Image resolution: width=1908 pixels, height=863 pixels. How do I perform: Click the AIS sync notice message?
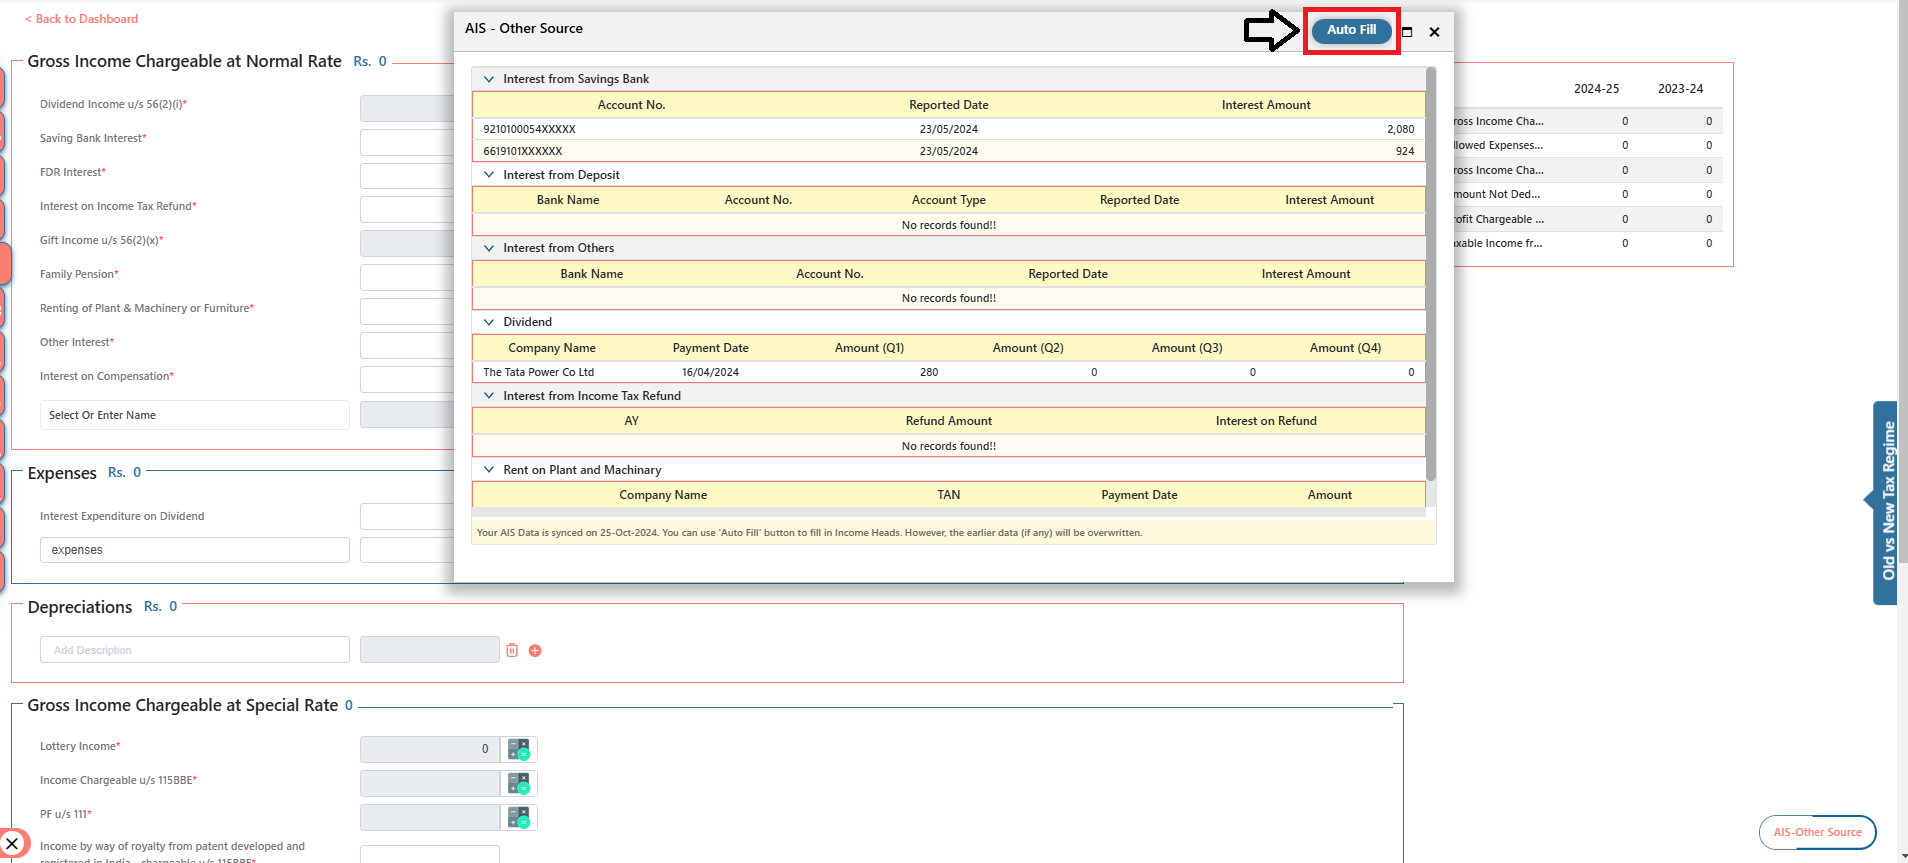[809, 533]
